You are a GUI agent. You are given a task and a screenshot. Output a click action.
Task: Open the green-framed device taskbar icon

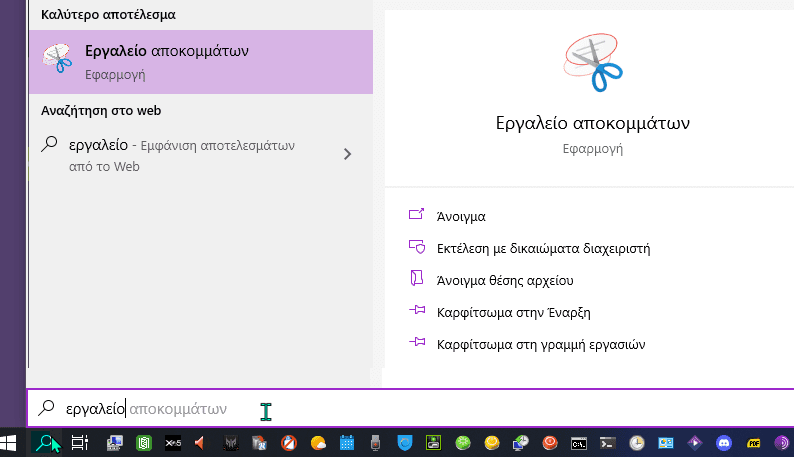pyautogui.click(x=433, y=443)
